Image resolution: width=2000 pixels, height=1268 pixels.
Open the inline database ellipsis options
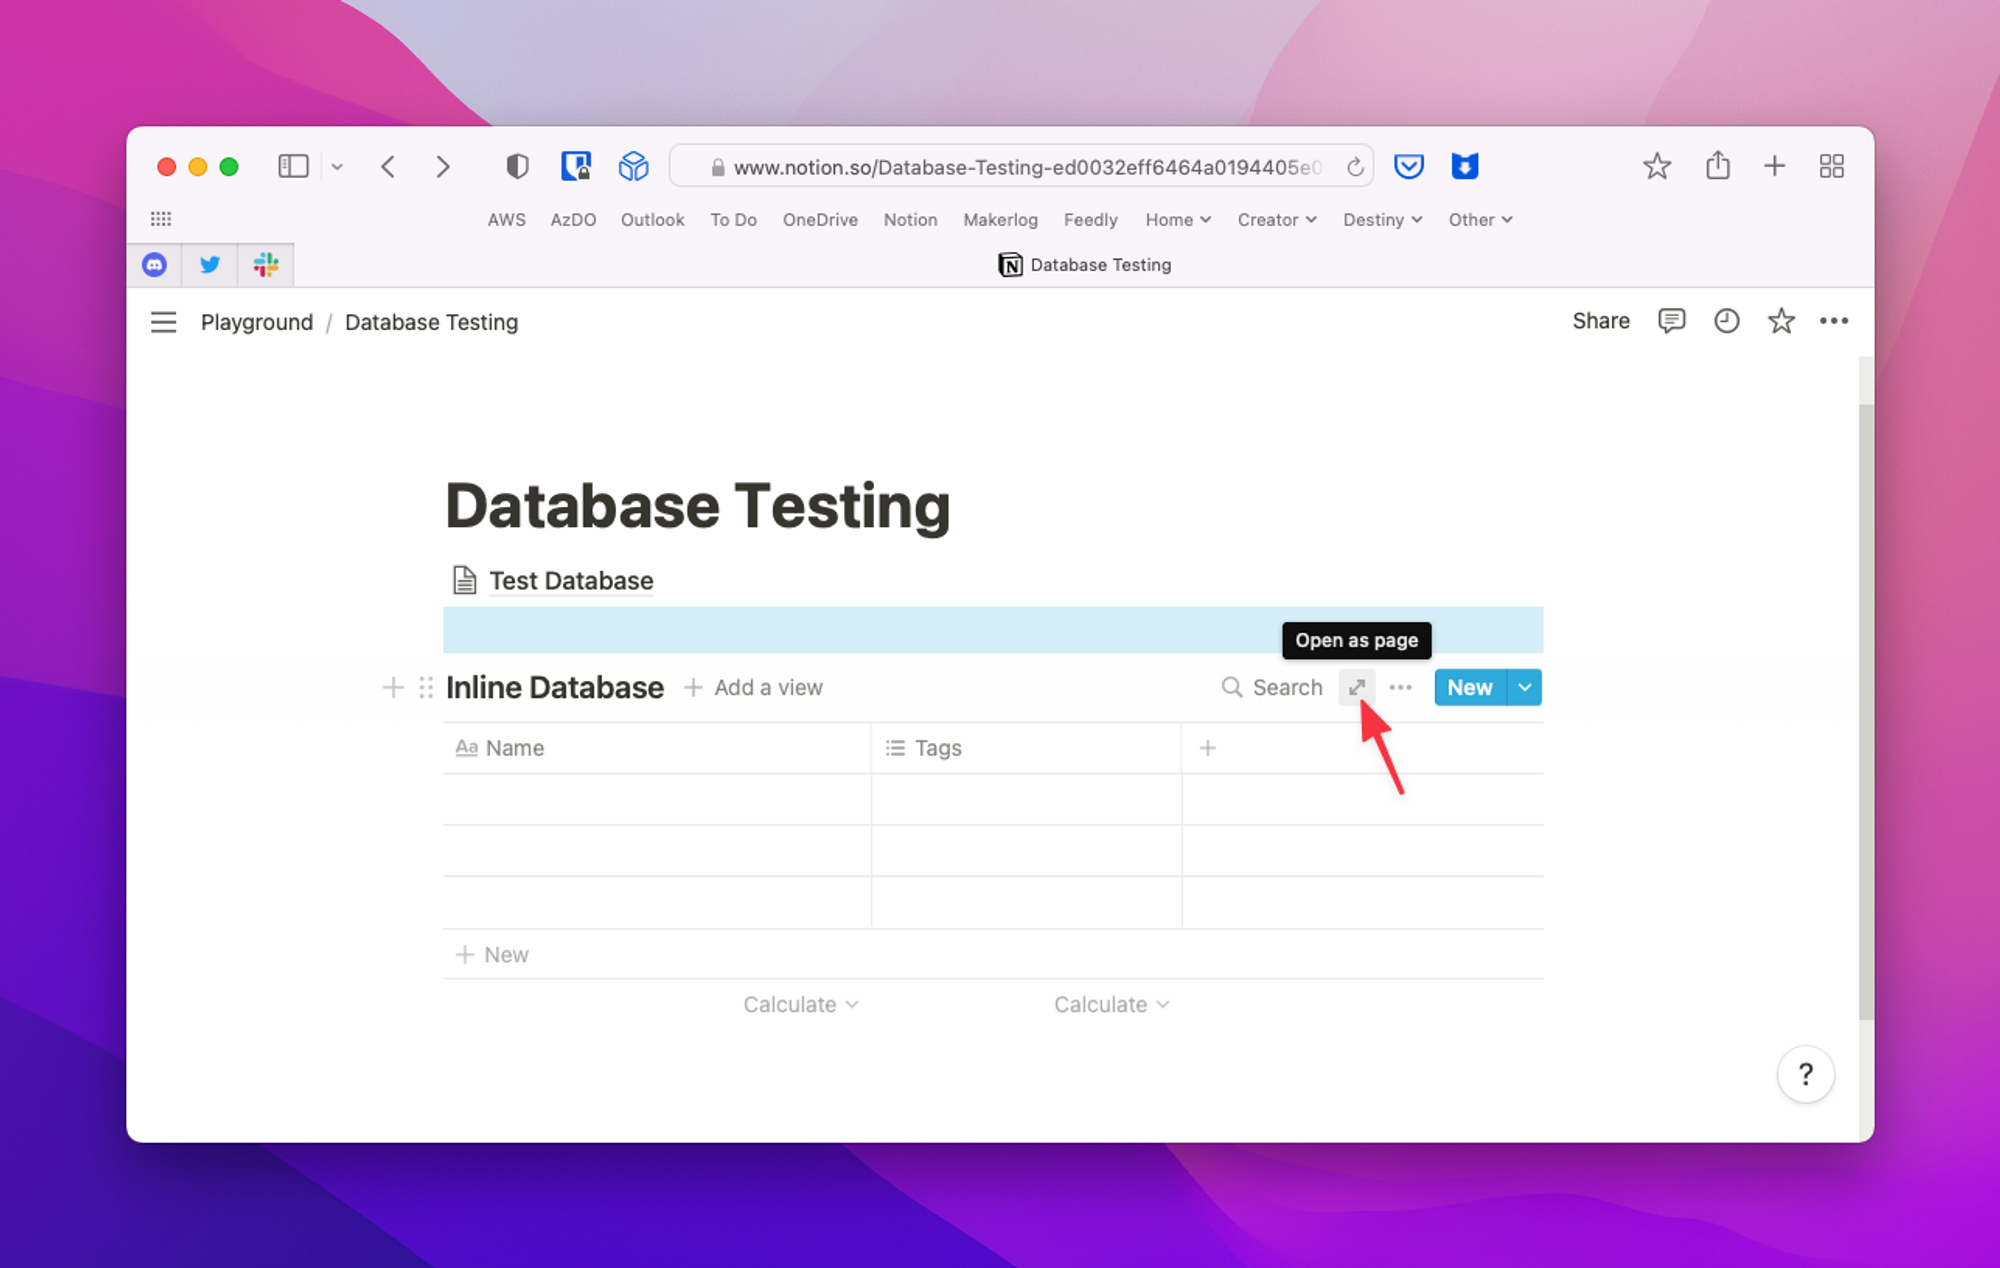(1400, 687)
